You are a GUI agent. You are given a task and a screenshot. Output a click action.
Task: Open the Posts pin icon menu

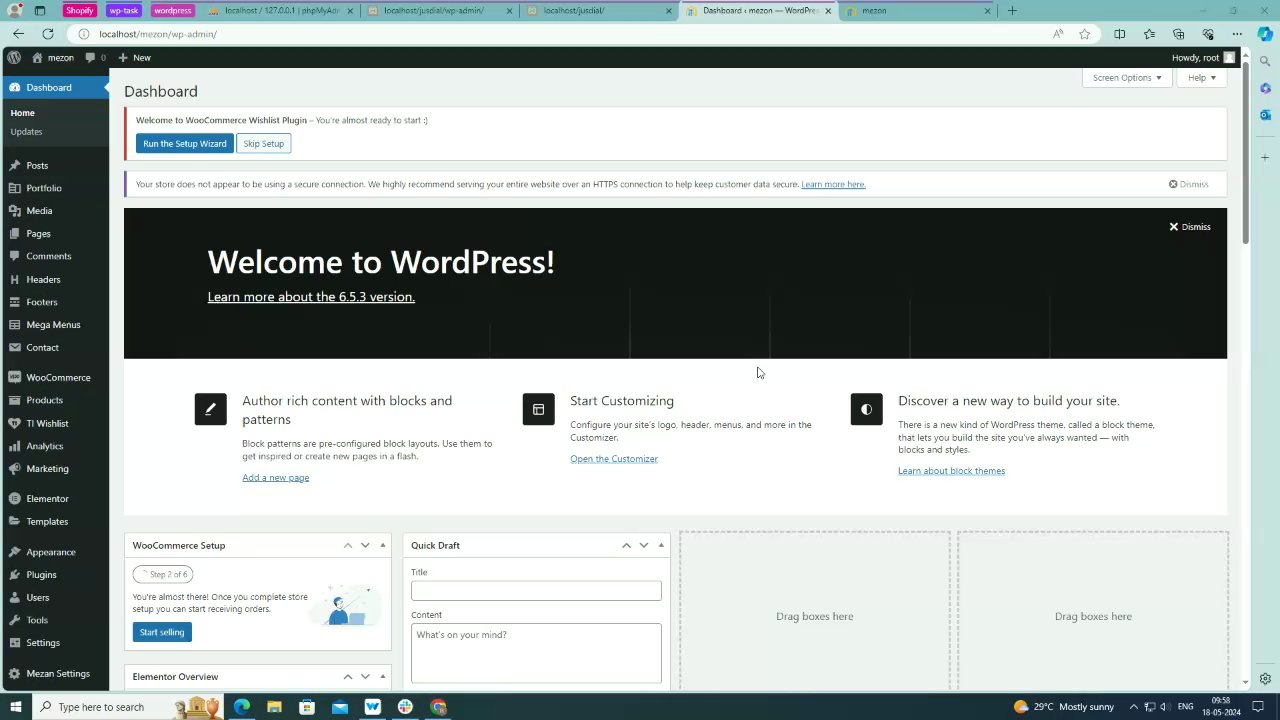(x=15, y=165)
